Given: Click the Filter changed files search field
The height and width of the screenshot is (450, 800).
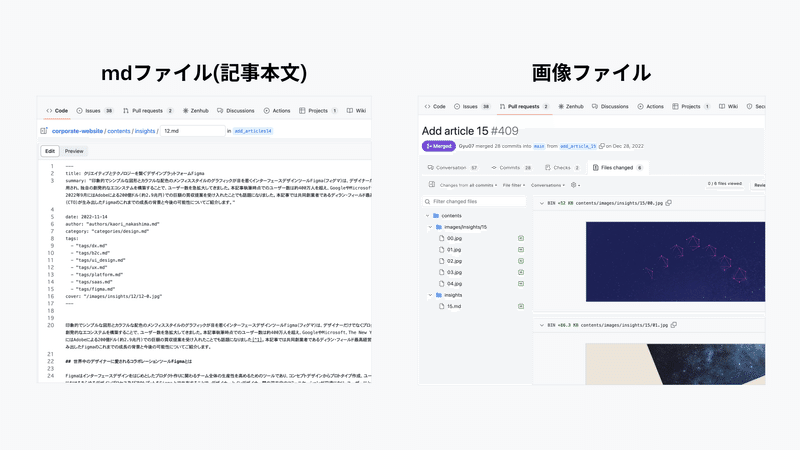Looking at the screenshot, I should [474, 202].
